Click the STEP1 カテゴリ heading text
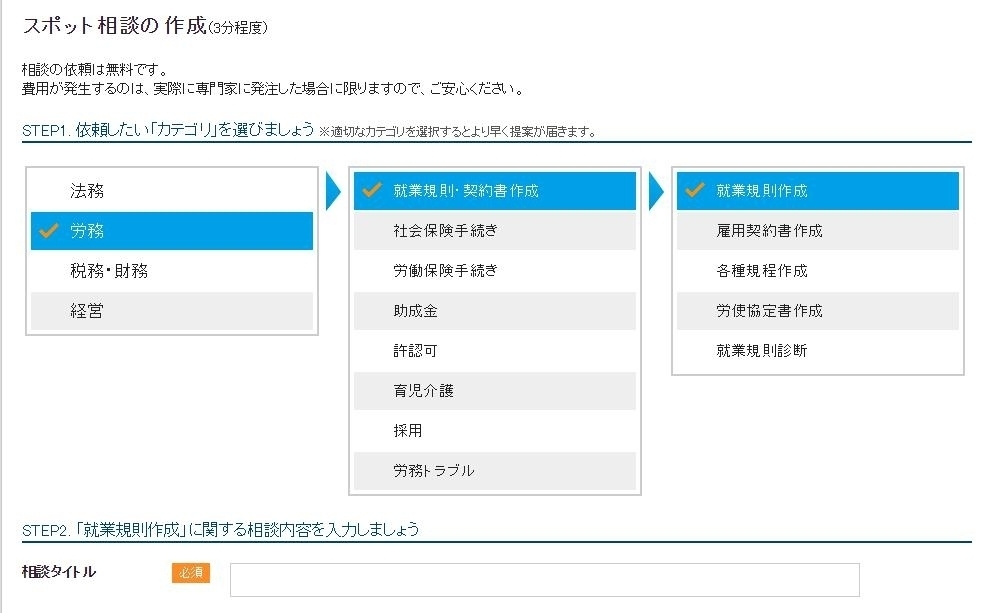The height and width of the screenshot is (613, 982). coord(168,130)
